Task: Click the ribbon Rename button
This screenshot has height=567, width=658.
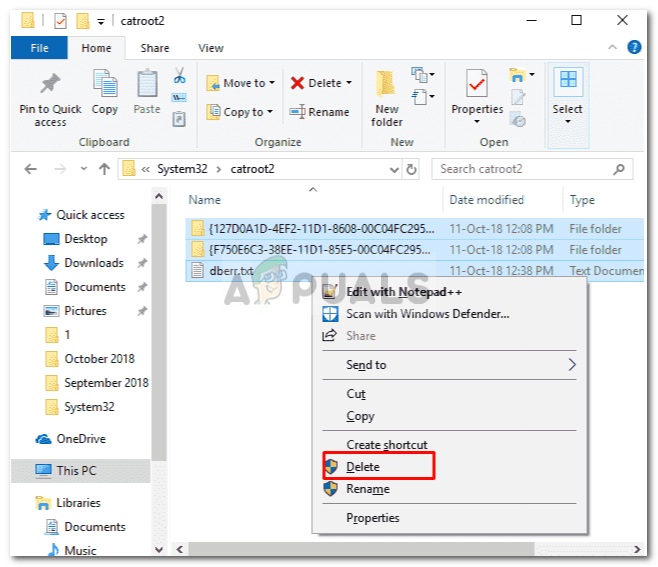Action: [319, 112]
